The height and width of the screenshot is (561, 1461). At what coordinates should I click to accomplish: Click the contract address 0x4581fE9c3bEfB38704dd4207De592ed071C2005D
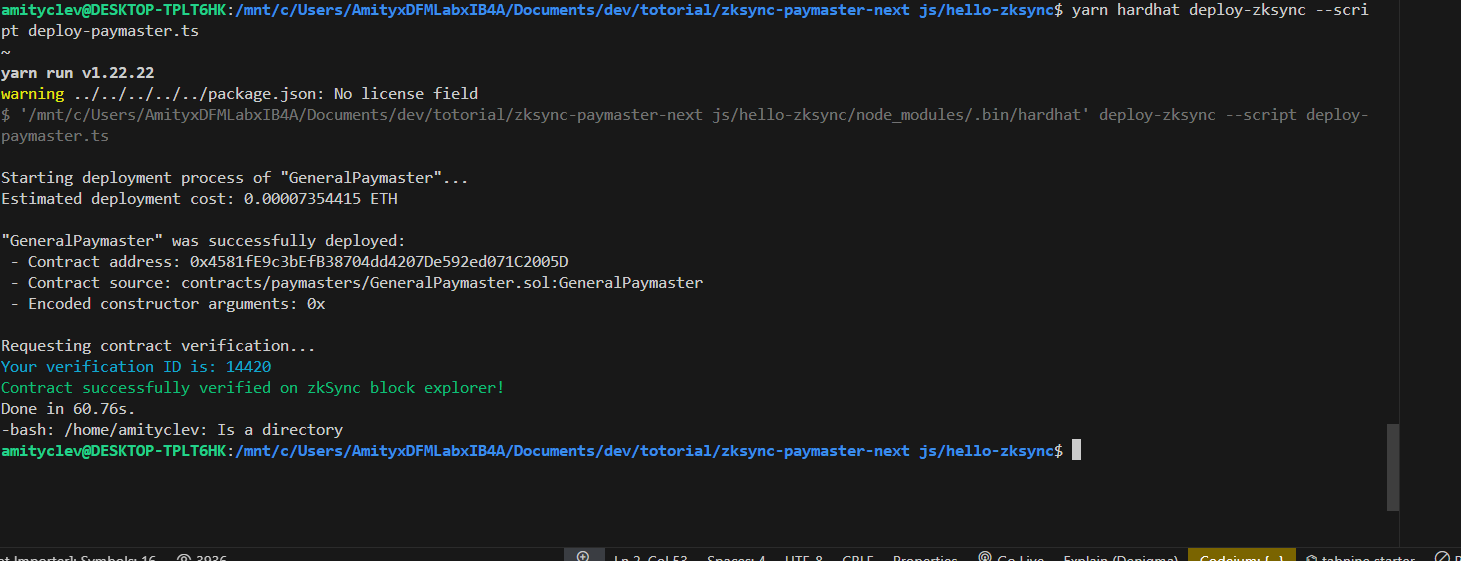[379, 262]
